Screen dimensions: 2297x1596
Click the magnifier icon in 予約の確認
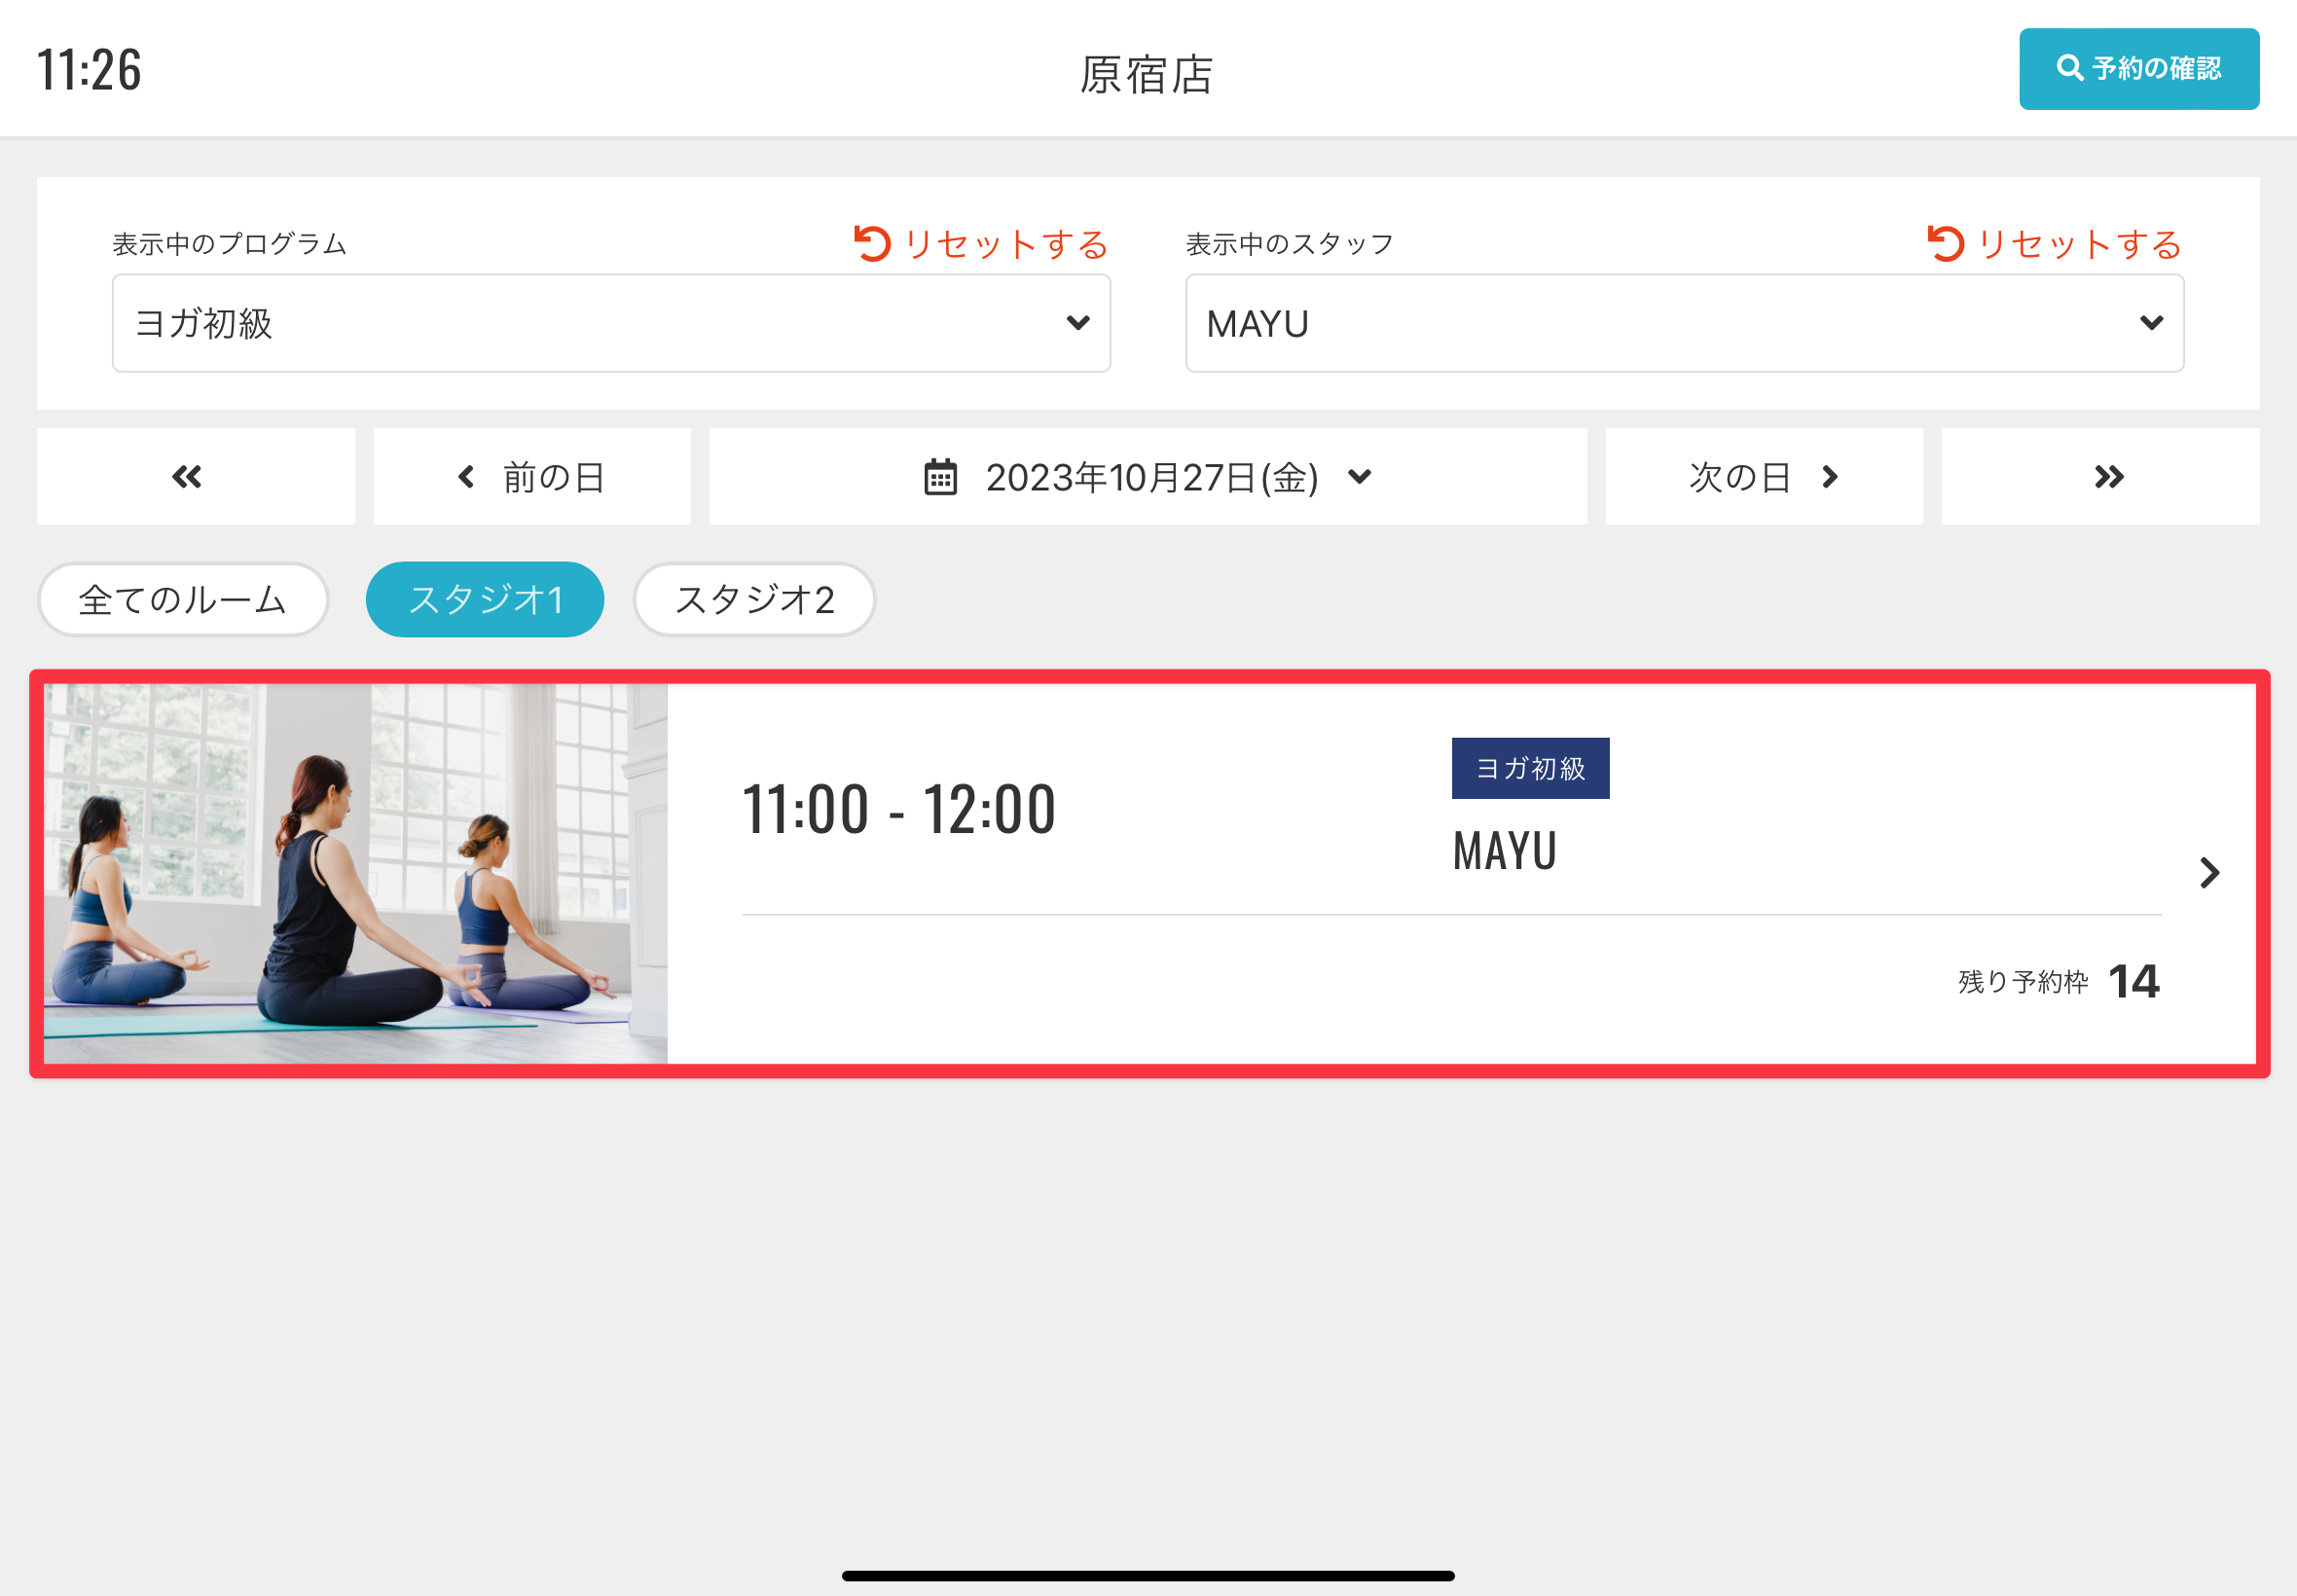[2068, 68]
